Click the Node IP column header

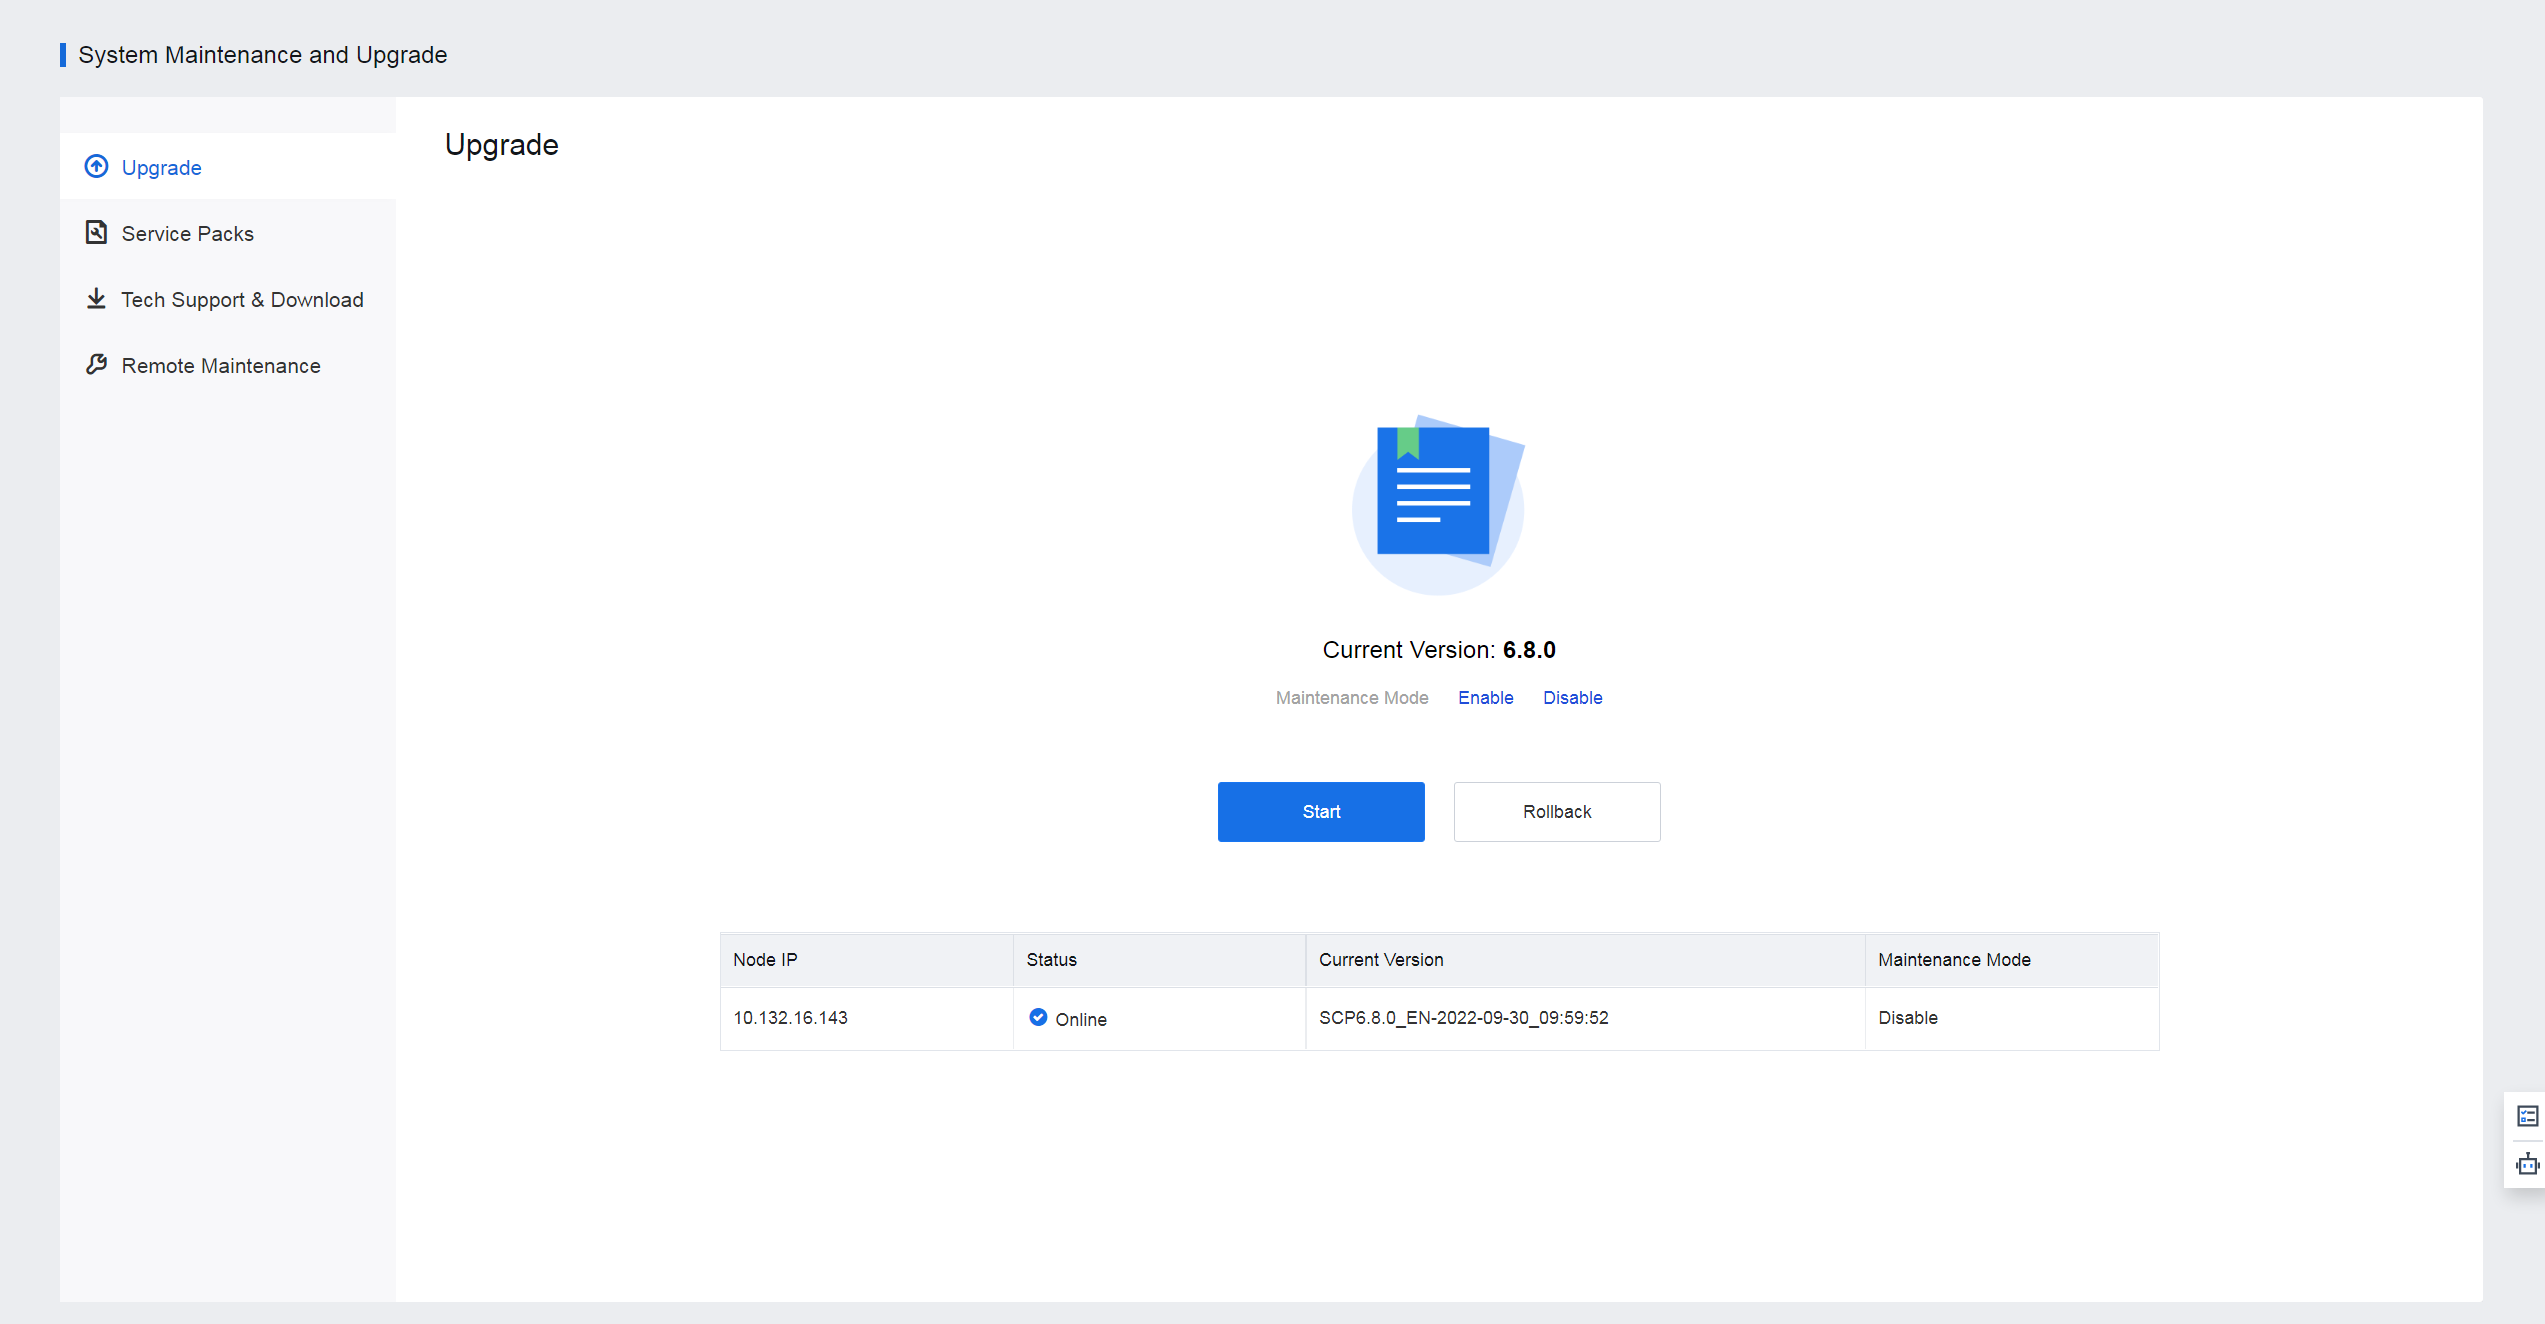coord(765,960)
